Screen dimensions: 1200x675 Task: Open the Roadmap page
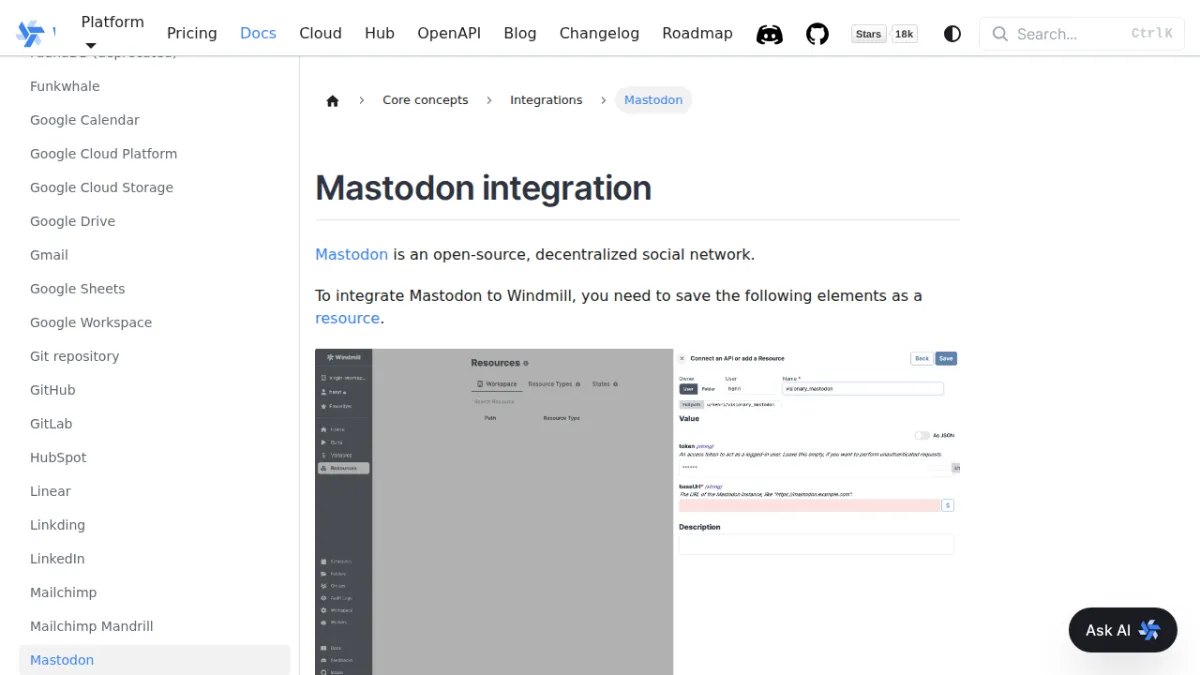pyautogui.click(x=697, y=33)
